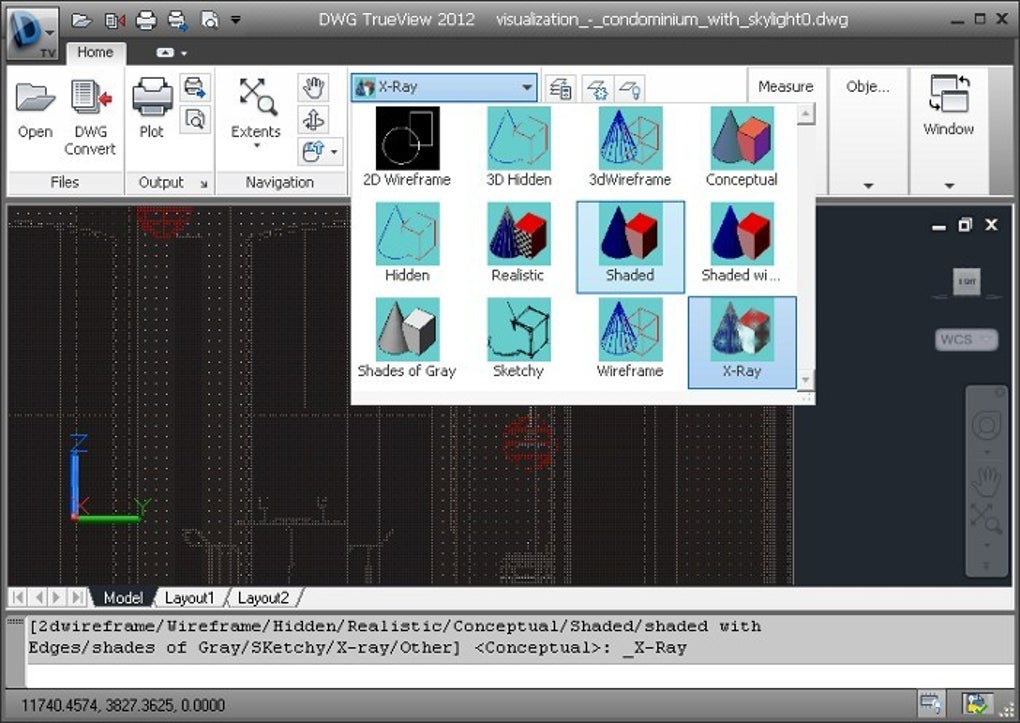Jump to last layout tab arrow
This screenshot has height=723, width=1020.
[x=77, y=597]
